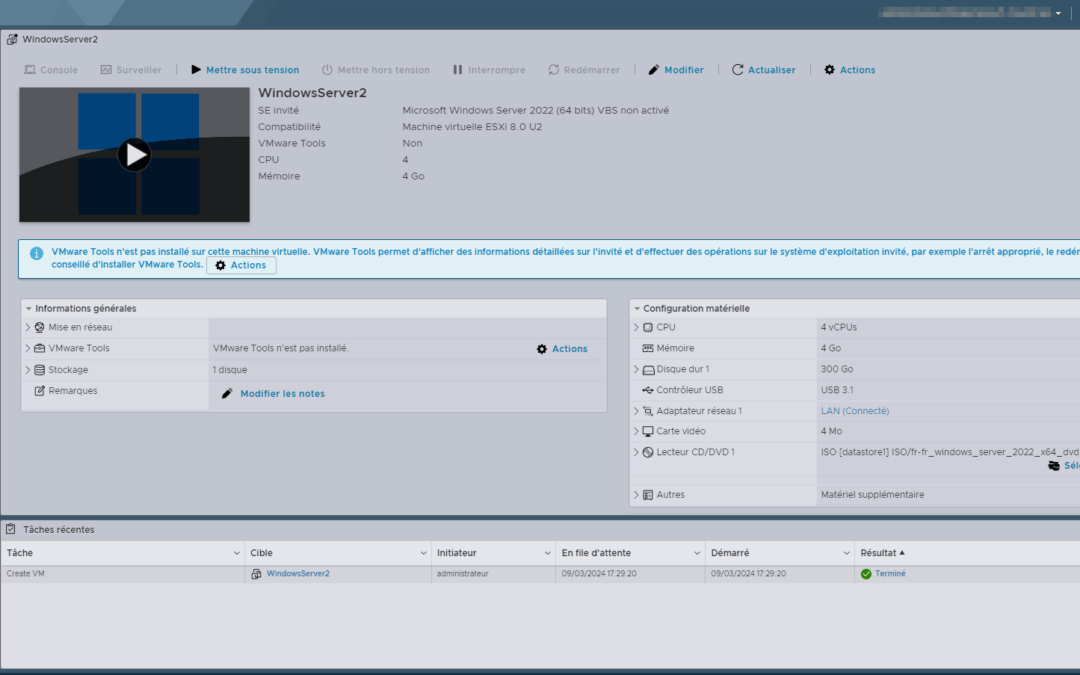Open Actions in the VMware Tools banner
Screen dimensions: 1080x675
tap(241, 265)
